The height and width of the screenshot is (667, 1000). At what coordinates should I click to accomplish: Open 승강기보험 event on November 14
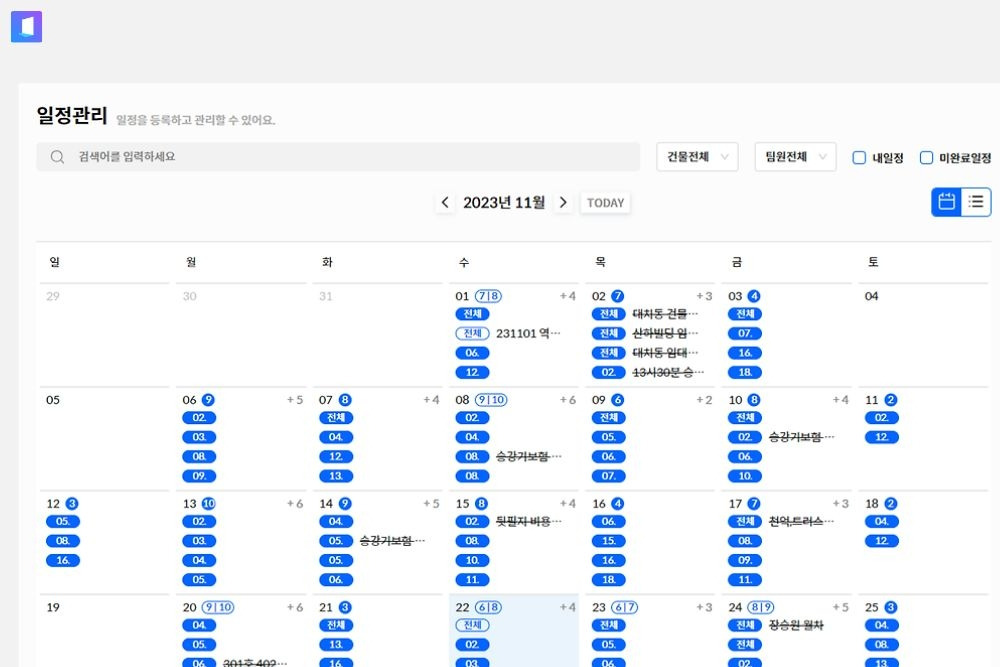392,541
